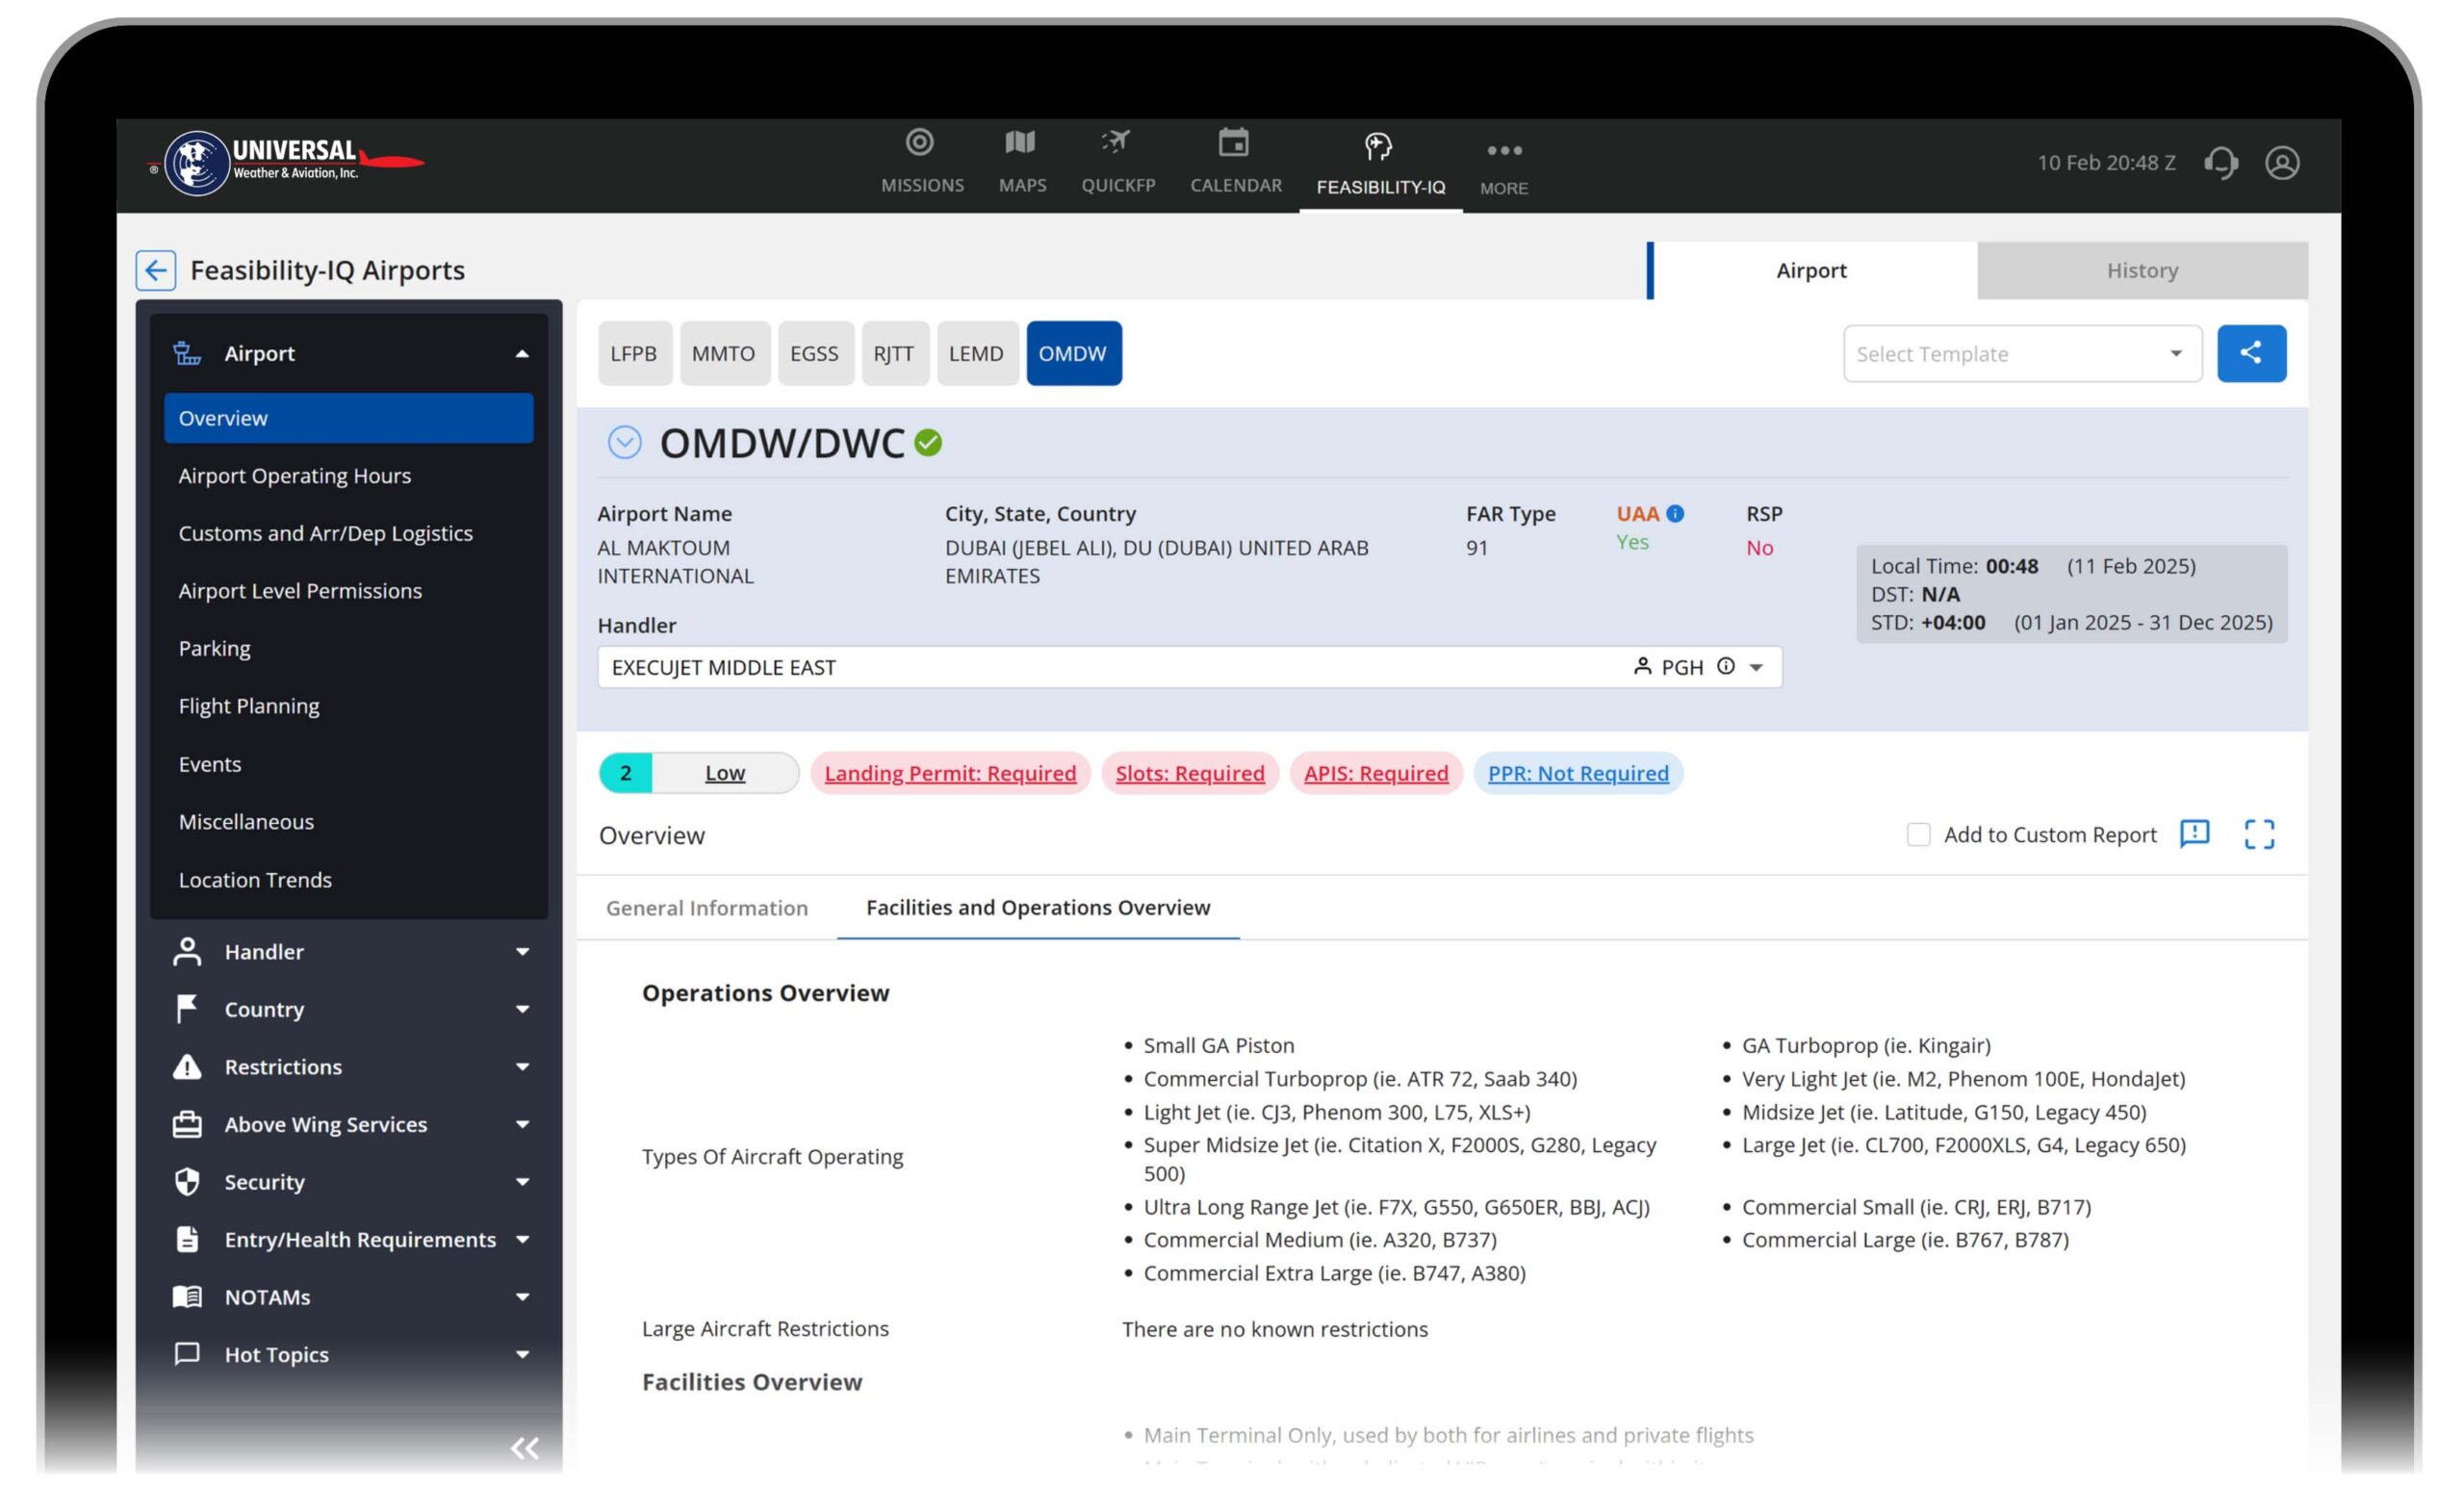2464x1489 pixels.
Task: Click the back arrow beside Feasibility-IQ Airports
Action: click(x=156, y=270)
